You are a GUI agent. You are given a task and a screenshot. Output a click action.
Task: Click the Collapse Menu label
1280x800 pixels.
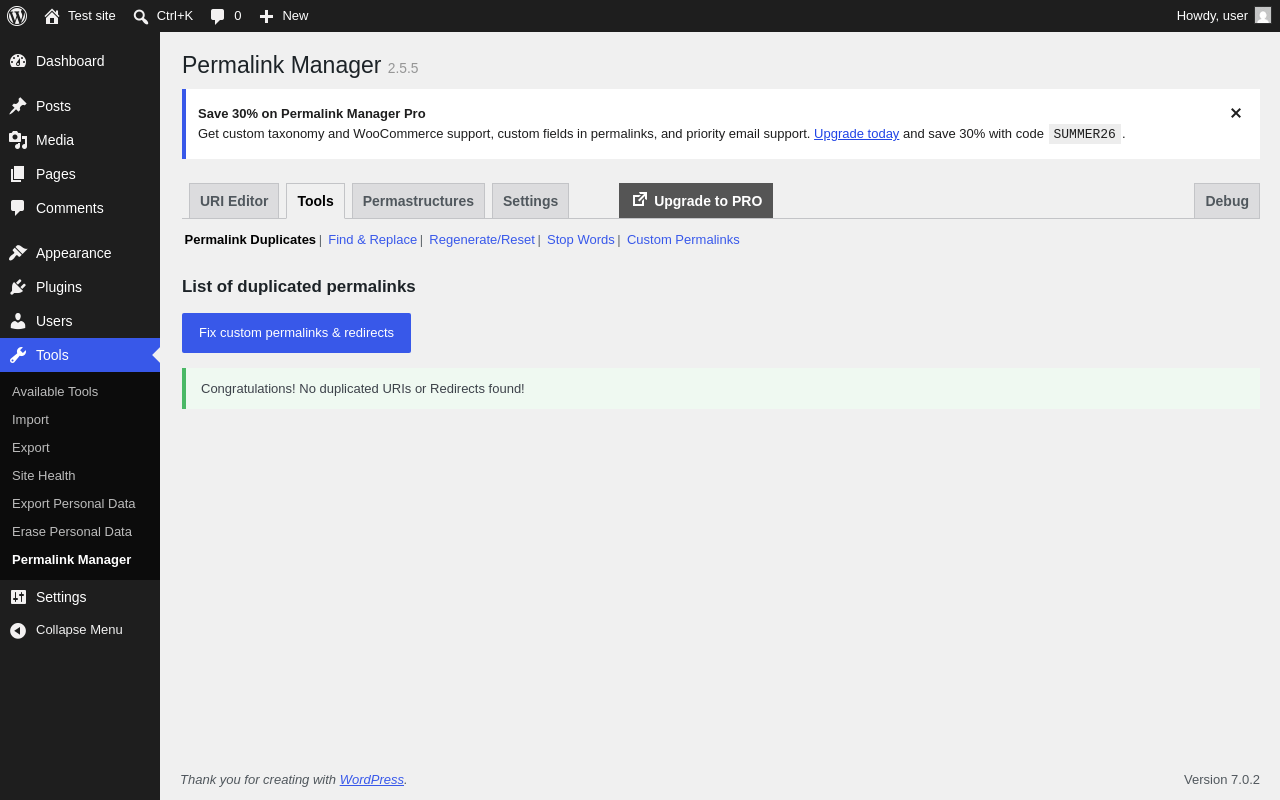click(x=79, y=630)
